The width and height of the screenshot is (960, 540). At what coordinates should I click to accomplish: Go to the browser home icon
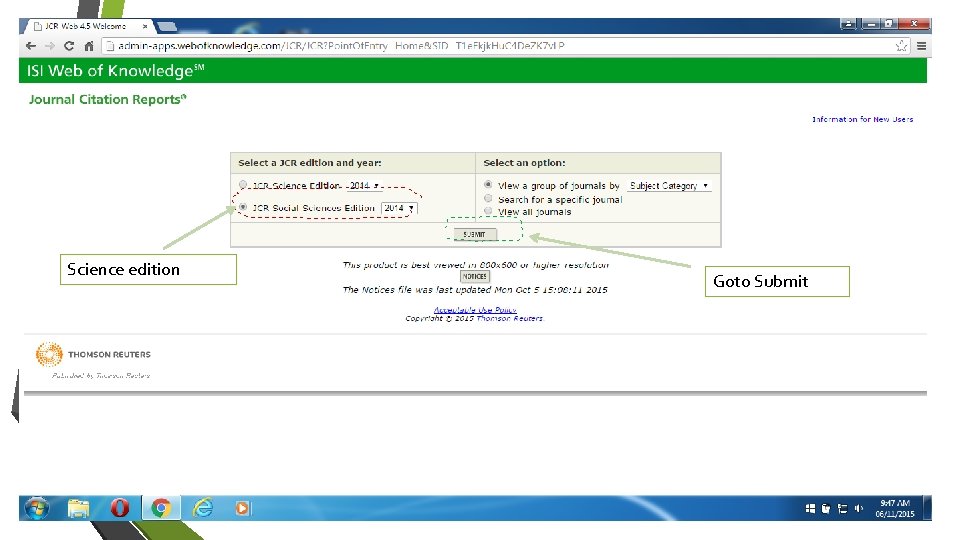pos(89,46)
